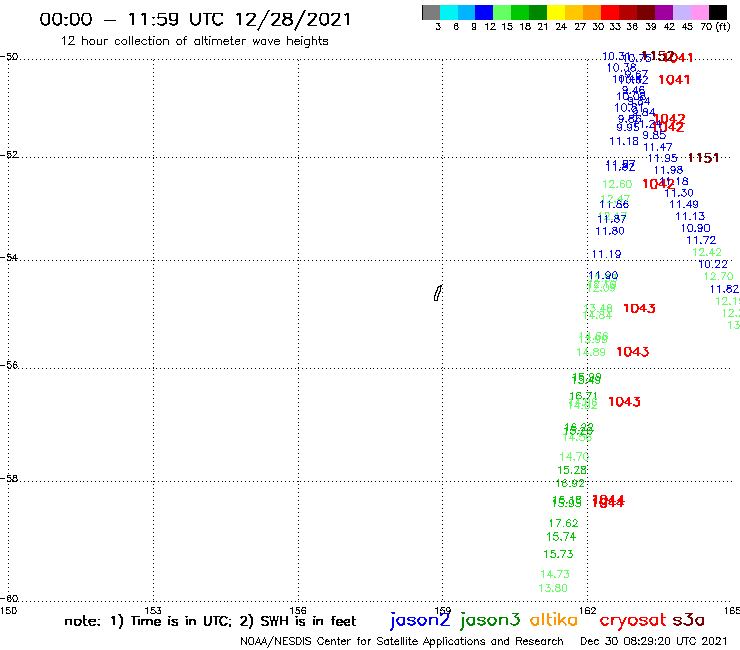The width and height of the screenshot is (740, 650).
Task: Click the -58 latitude axis label
Action: pos(9,478)
